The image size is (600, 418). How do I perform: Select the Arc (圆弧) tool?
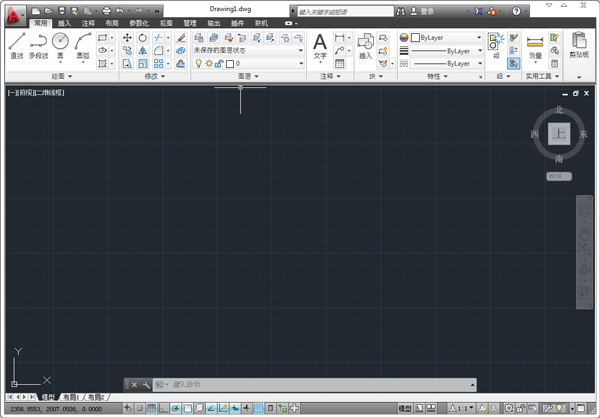(82, 44)
